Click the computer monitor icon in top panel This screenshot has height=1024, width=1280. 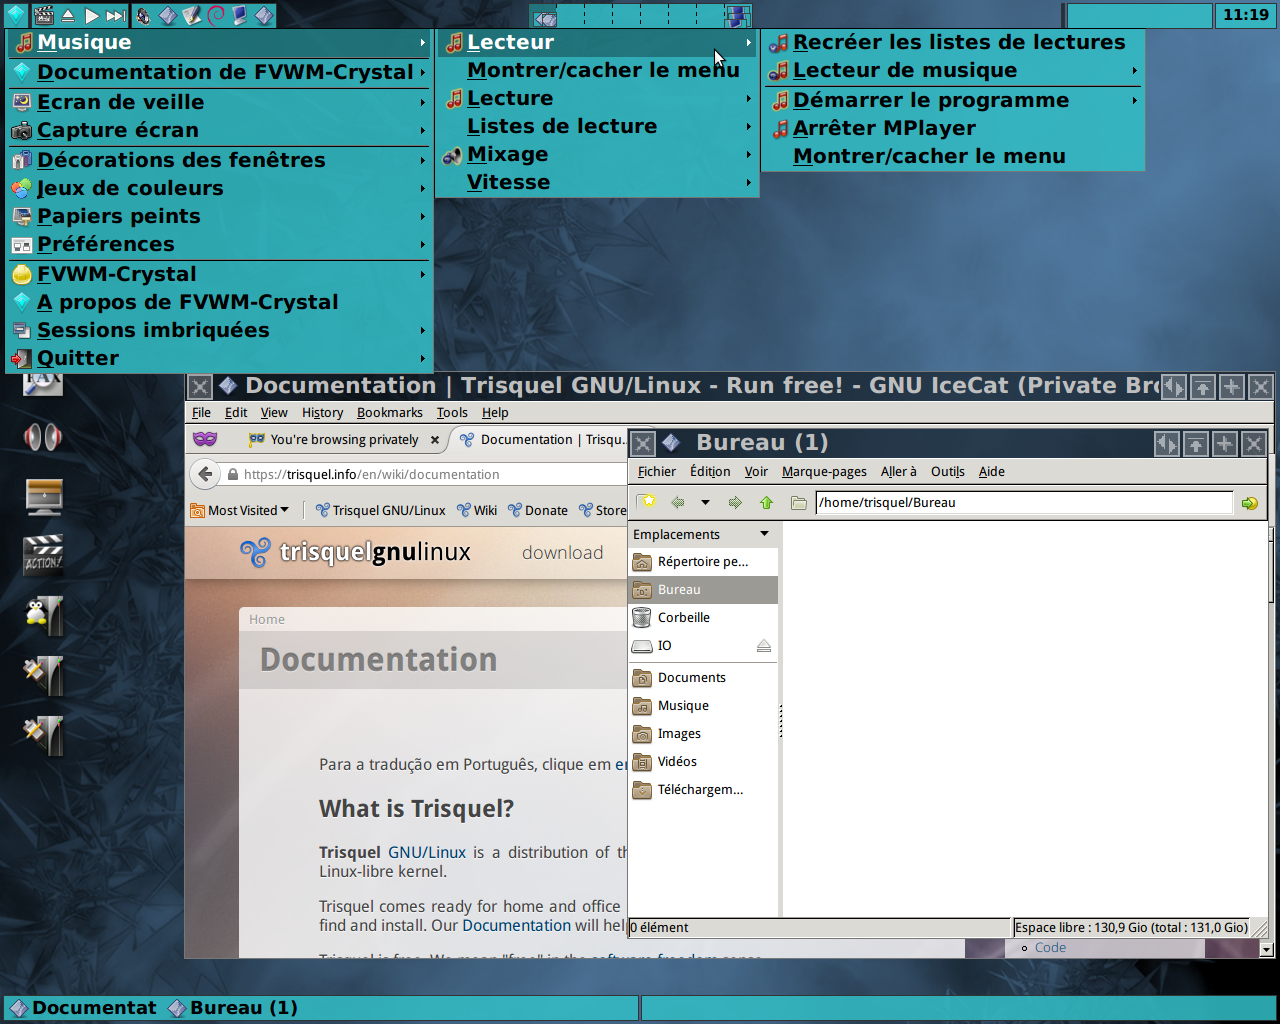pyautogui.click(x=240, y=15)
